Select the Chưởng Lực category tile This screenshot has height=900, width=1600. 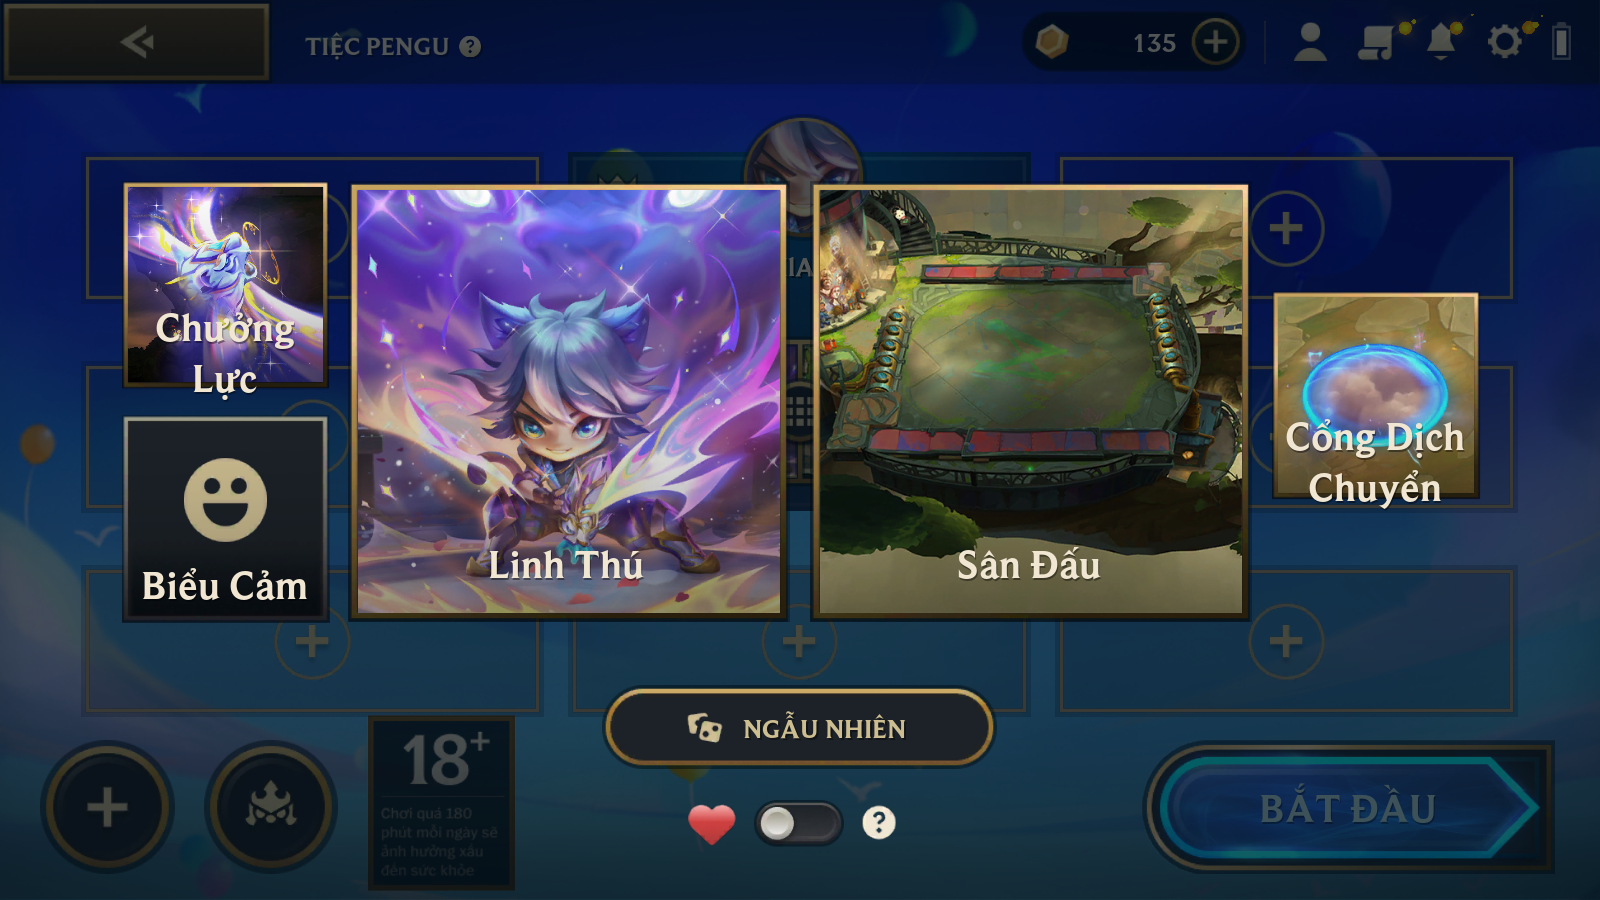[225, 285]
